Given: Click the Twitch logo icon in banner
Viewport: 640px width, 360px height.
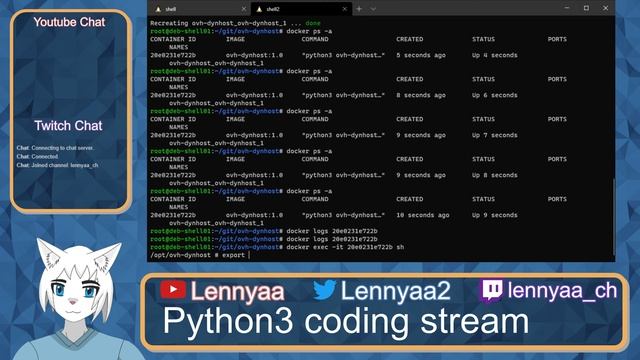Looking at the screenshot, I should pyautogui.click(x=492, y=290).
